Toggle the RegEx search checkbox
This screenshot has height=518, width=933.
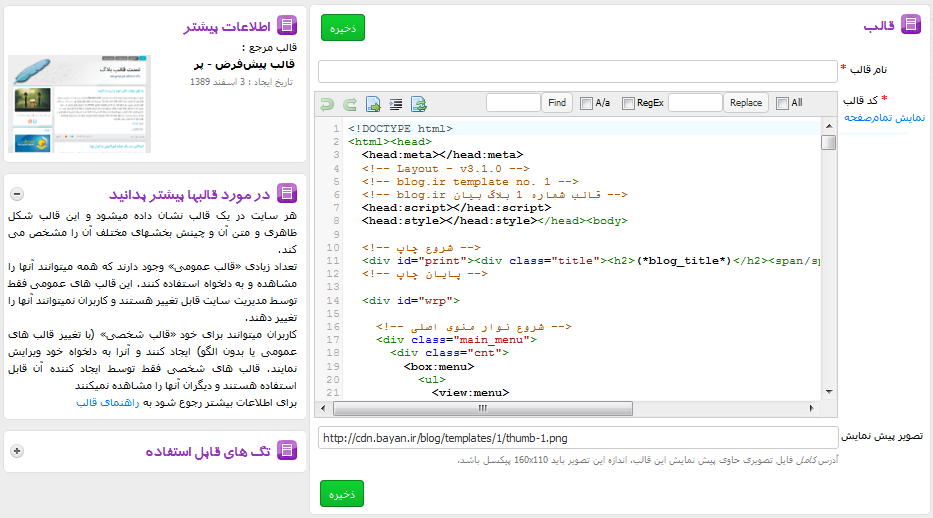pyautogui.click(x=628, y=103)
